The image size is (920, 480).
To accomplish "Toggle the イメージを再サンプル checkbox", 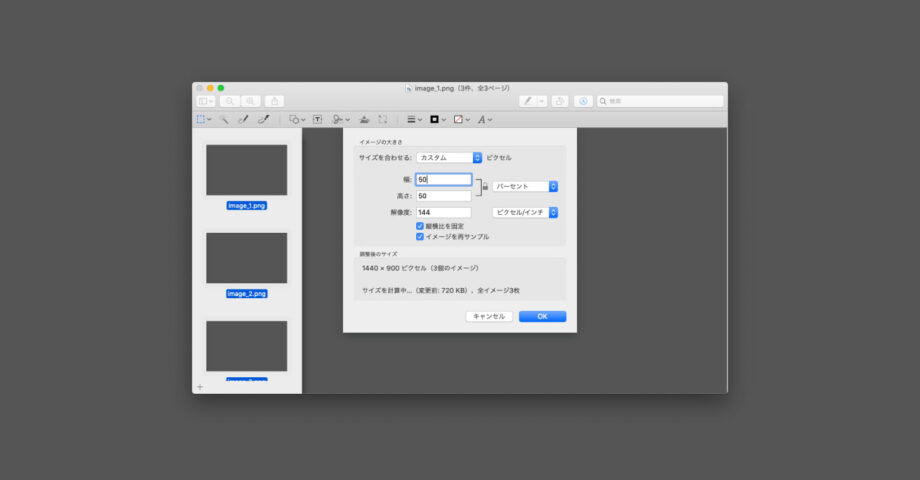I will click(x=420, y=237).
